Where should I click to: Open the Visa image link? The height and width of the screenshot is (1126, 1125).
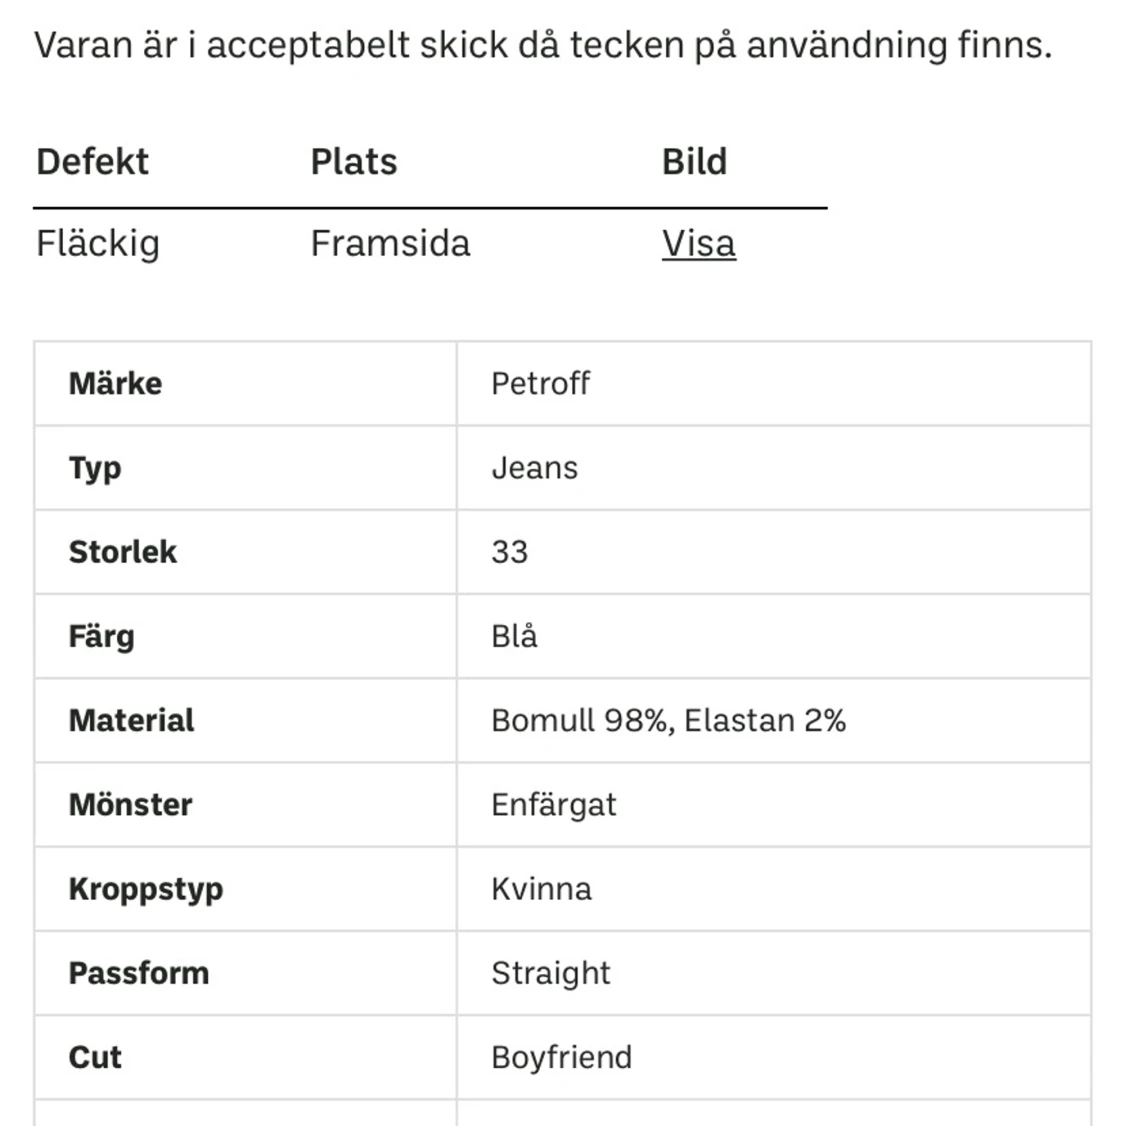pos(698,244)
